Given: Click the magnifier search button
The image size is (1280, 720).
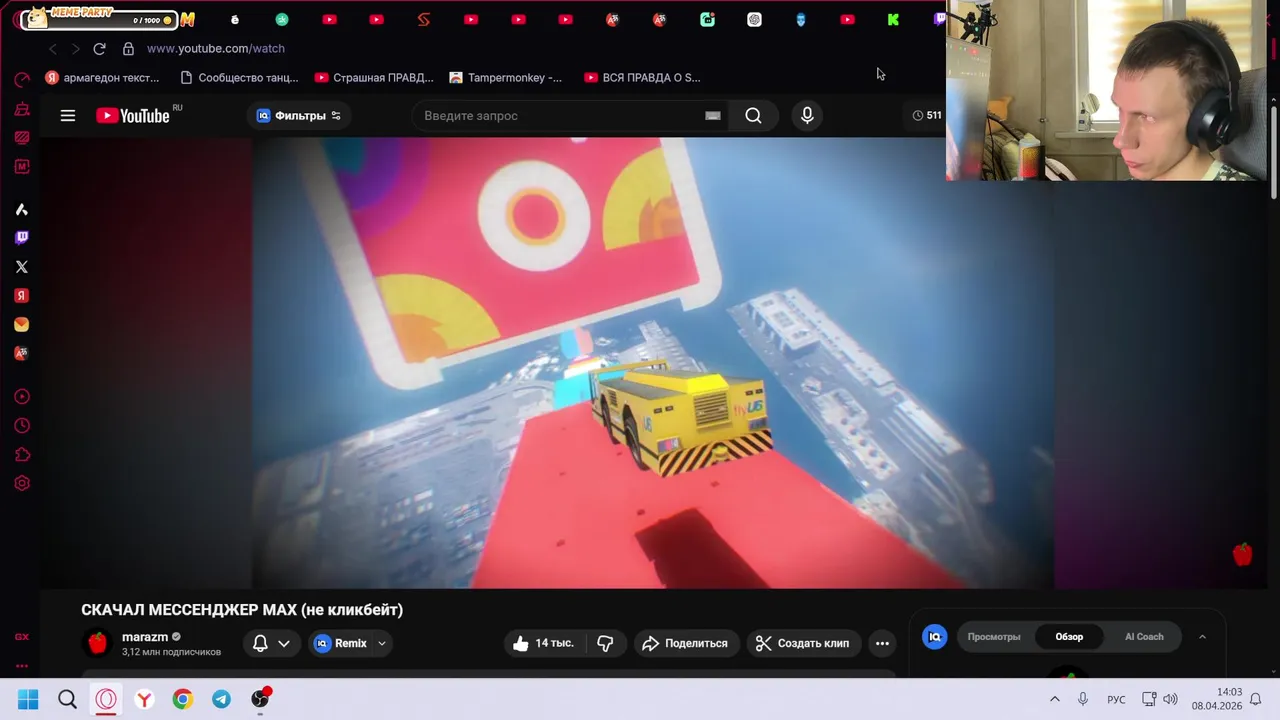Looking at the screenshot, I should pyautogui.click(x=753, y=116).
